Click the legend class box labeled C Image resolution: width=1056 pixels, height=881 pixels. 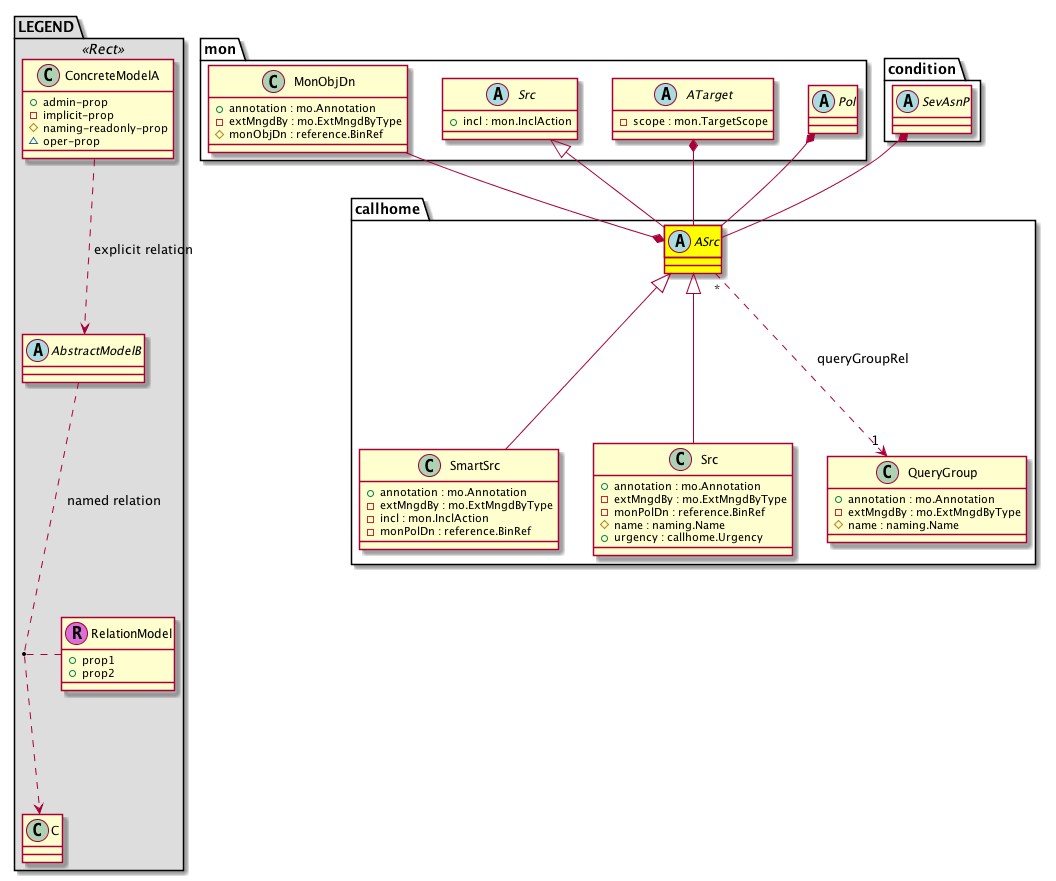point(40,838)
